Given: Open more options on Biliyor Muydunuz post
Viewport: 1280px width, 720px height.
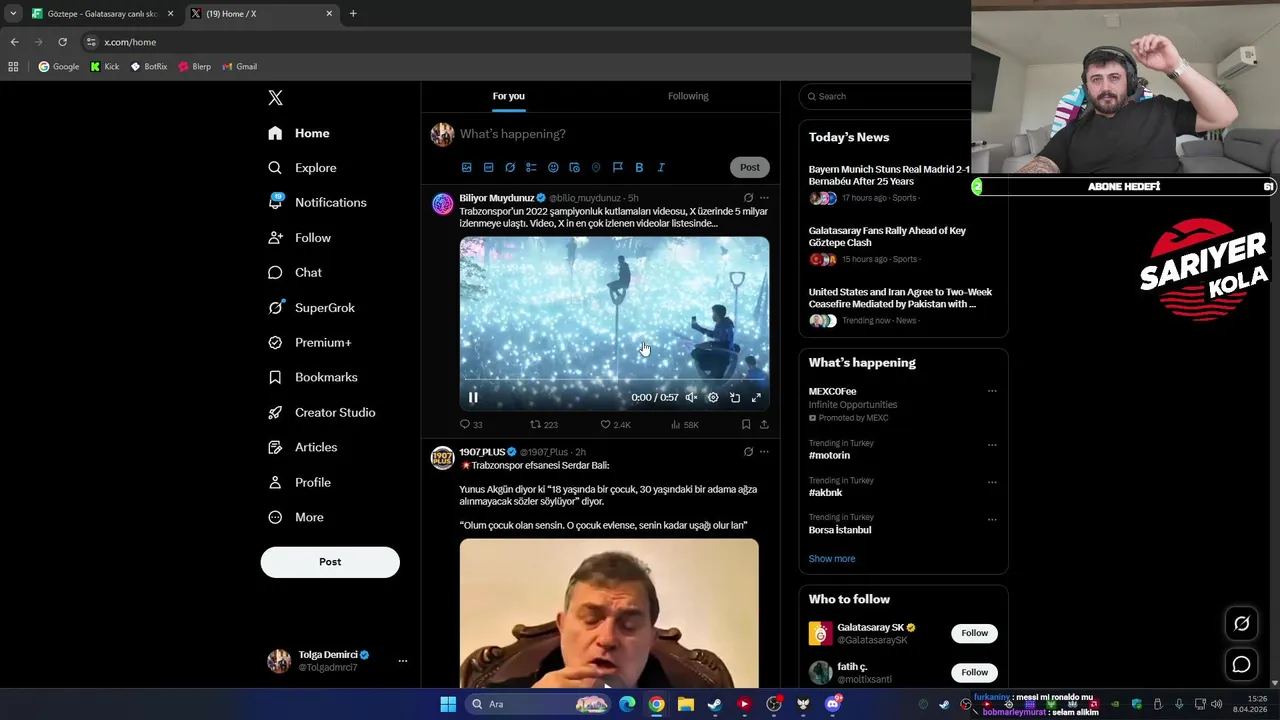Looking at the screenshot, I should coord(764,198).
